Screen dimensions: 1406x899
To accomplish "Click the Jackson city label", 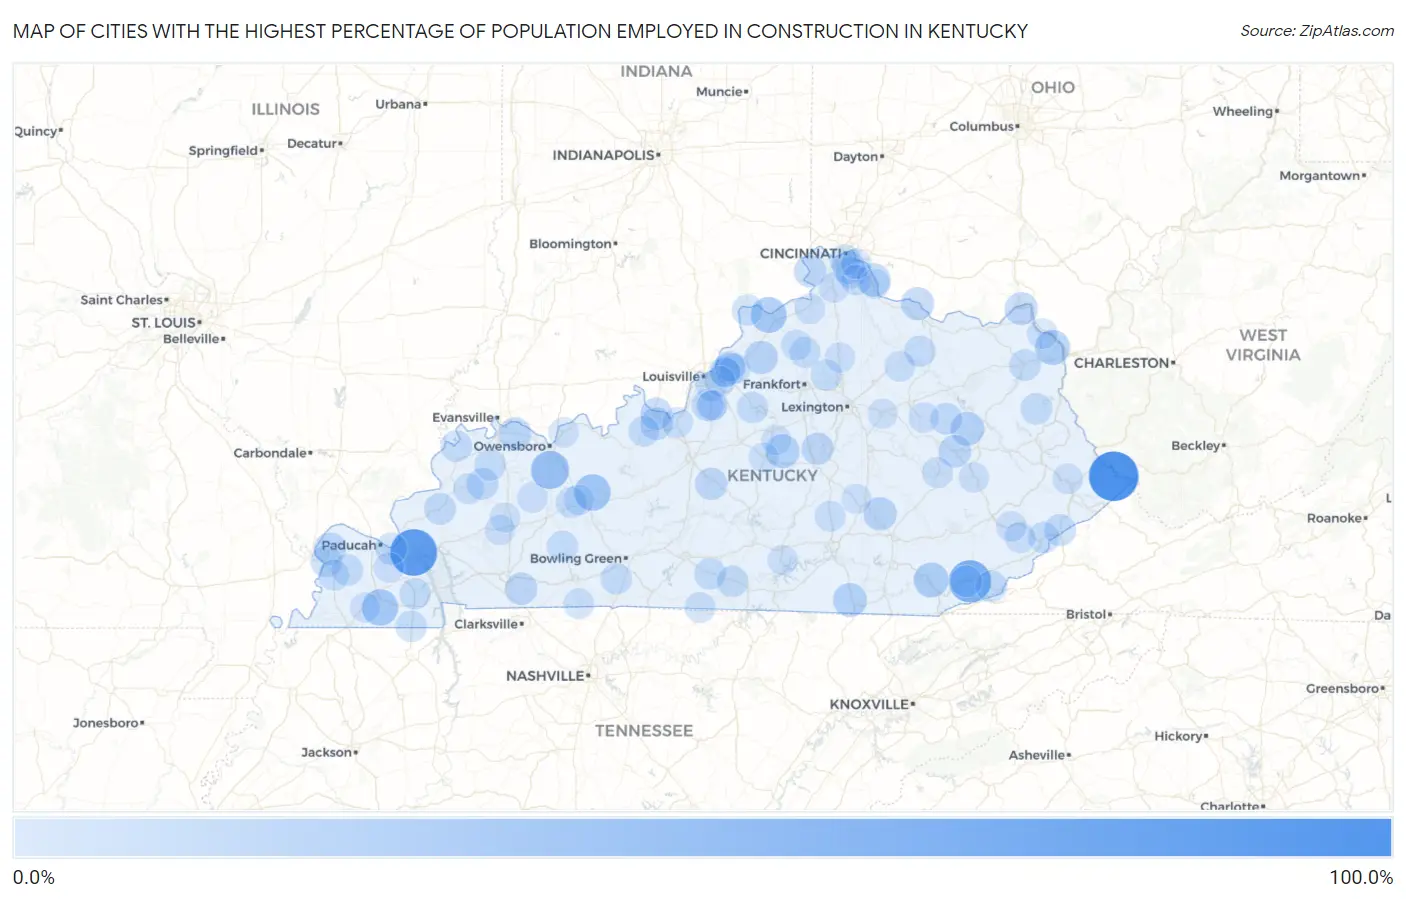I will (x=327, y=752).
